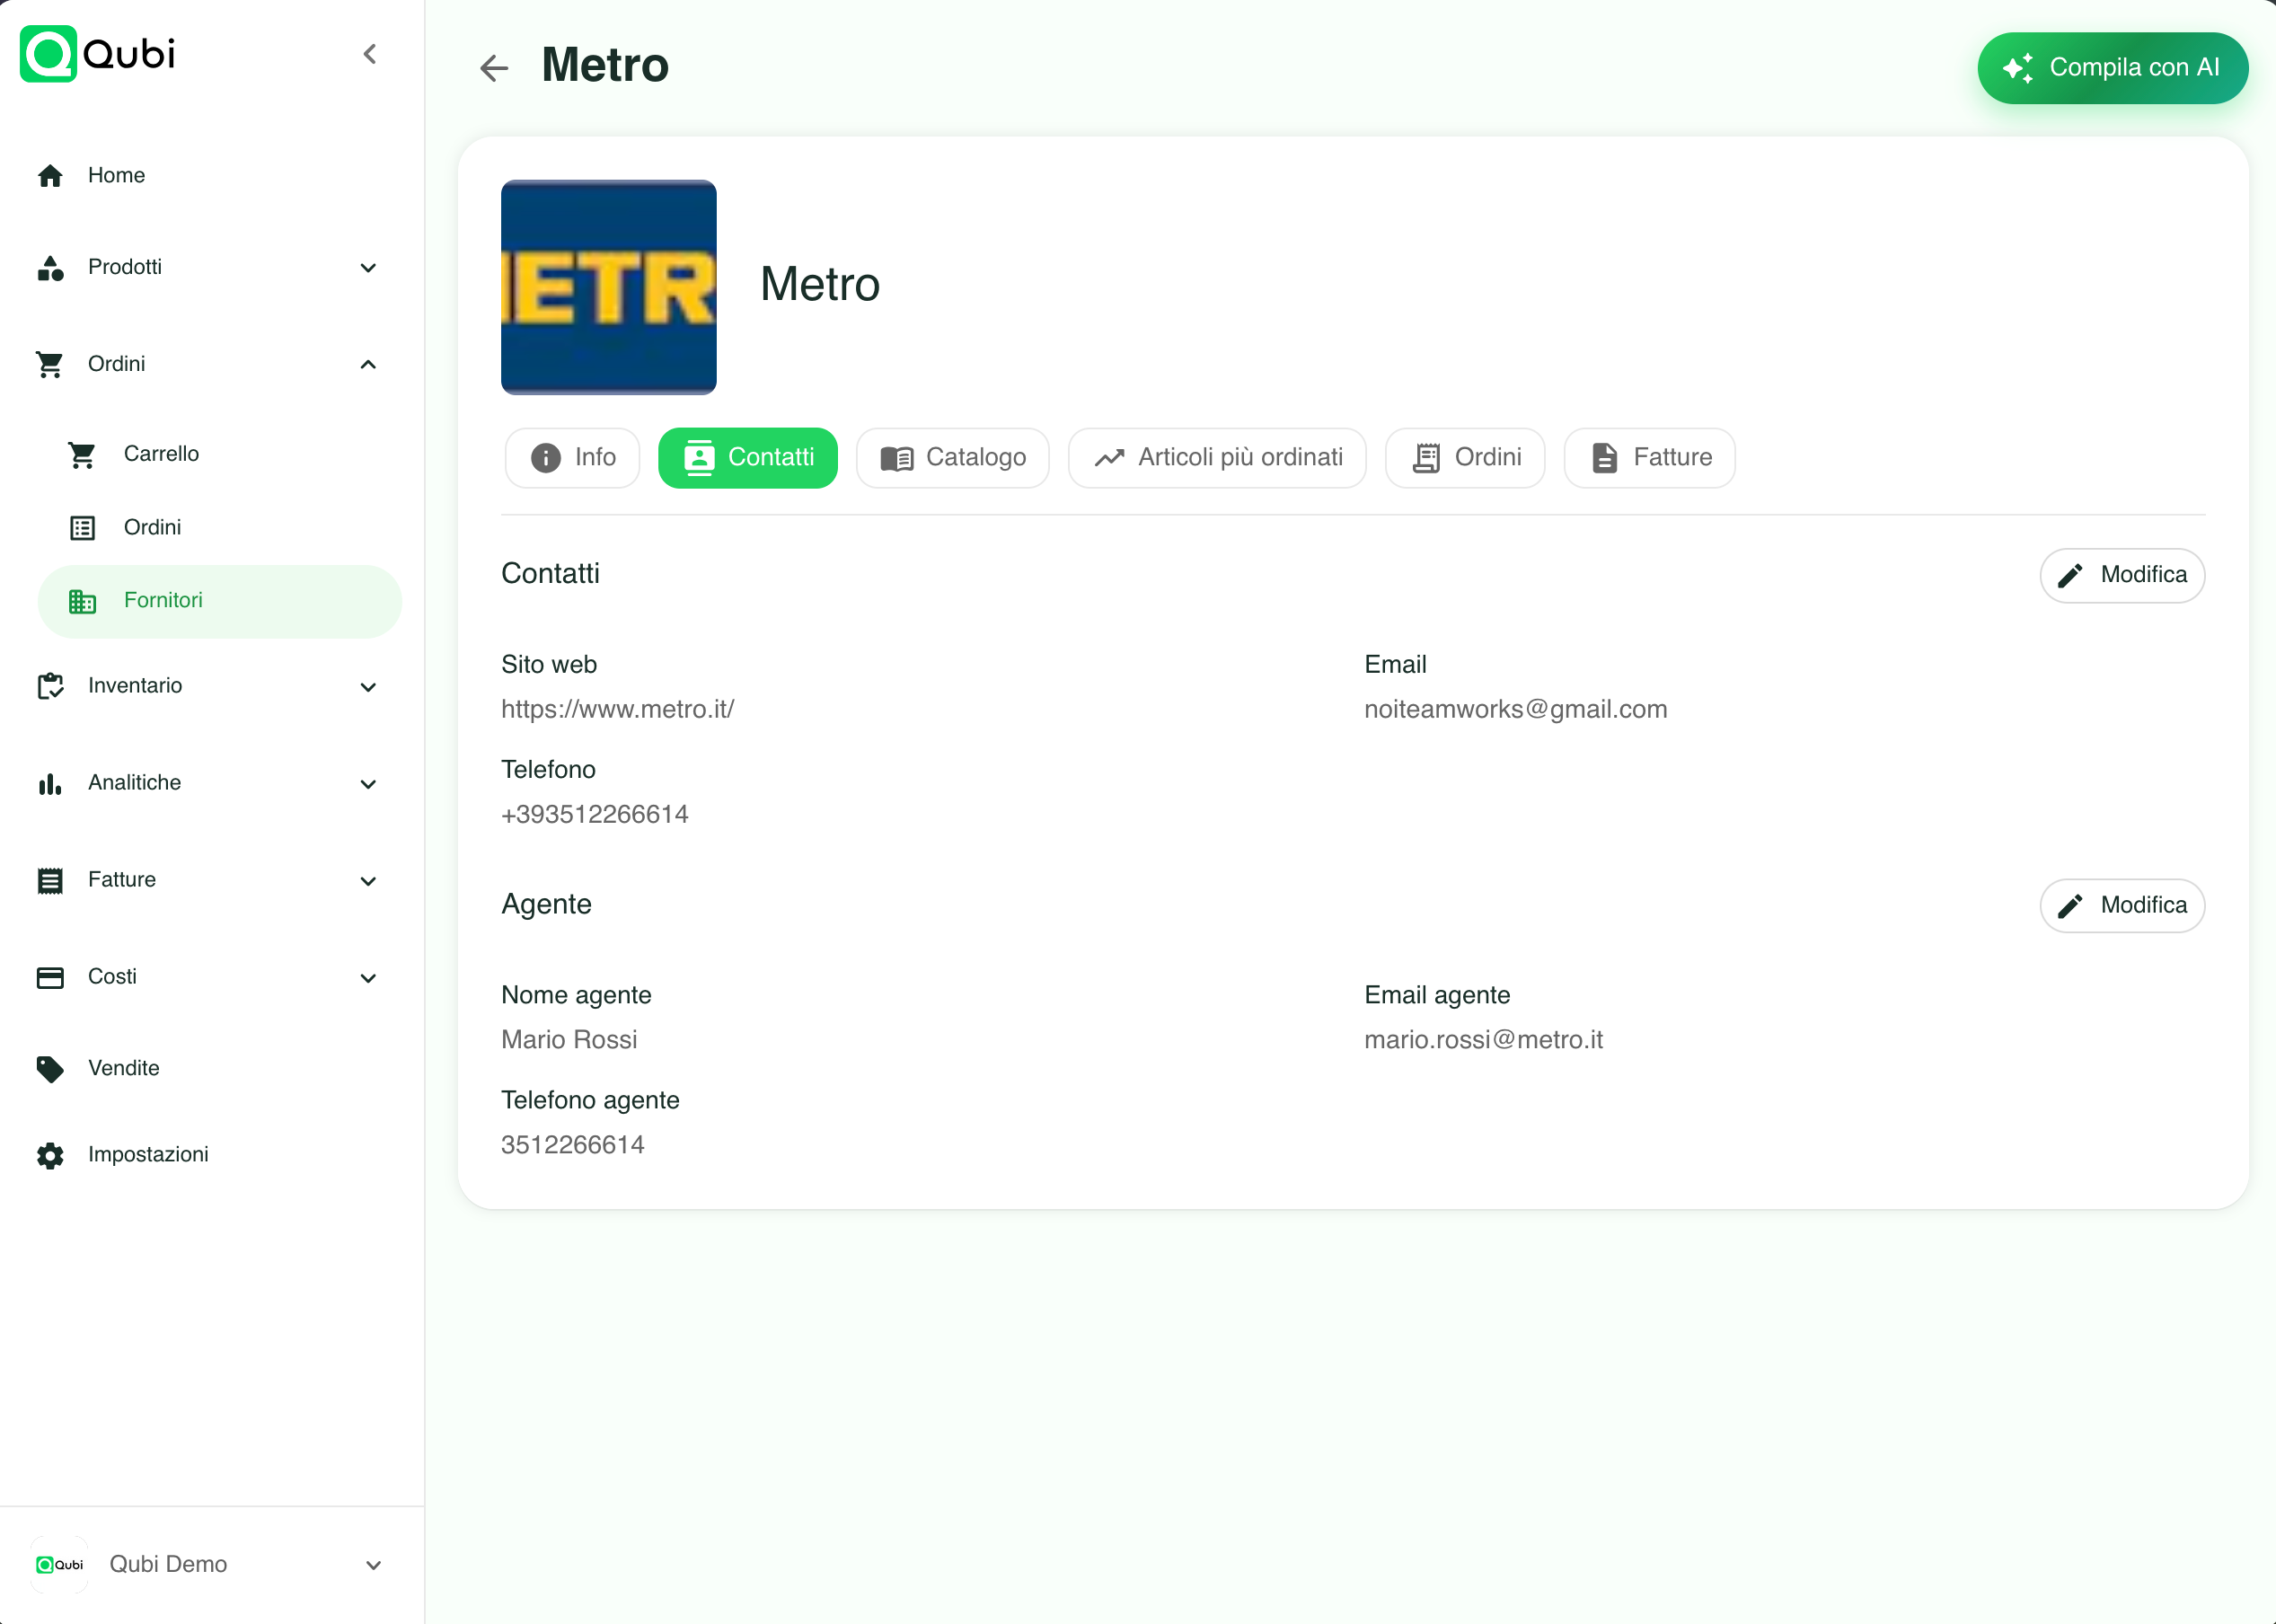Click the Vendite tag icon
The height and width of the screenshot is (1624, 2276).
[x=50, y=1069]
